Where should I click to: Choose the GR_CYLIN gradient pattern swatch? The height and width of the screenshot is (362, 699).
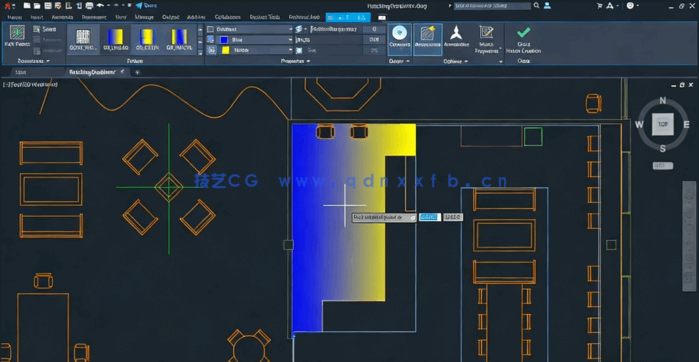147,39
